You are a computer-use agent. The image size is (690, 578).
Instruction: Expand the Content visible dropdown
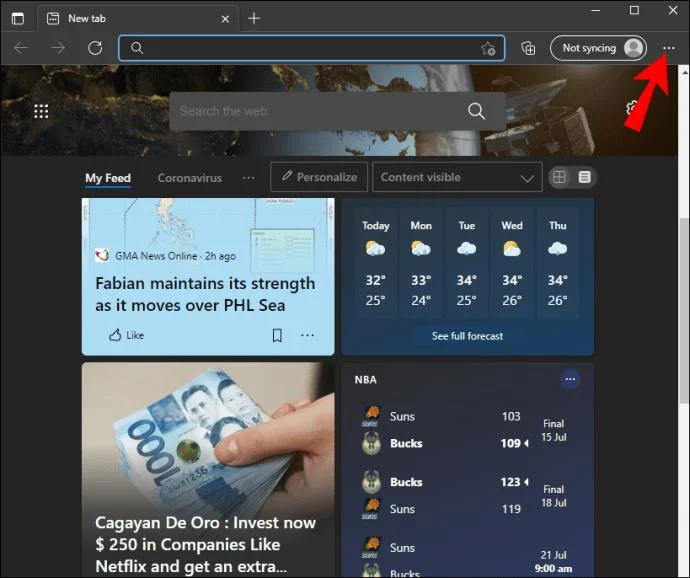457,177
